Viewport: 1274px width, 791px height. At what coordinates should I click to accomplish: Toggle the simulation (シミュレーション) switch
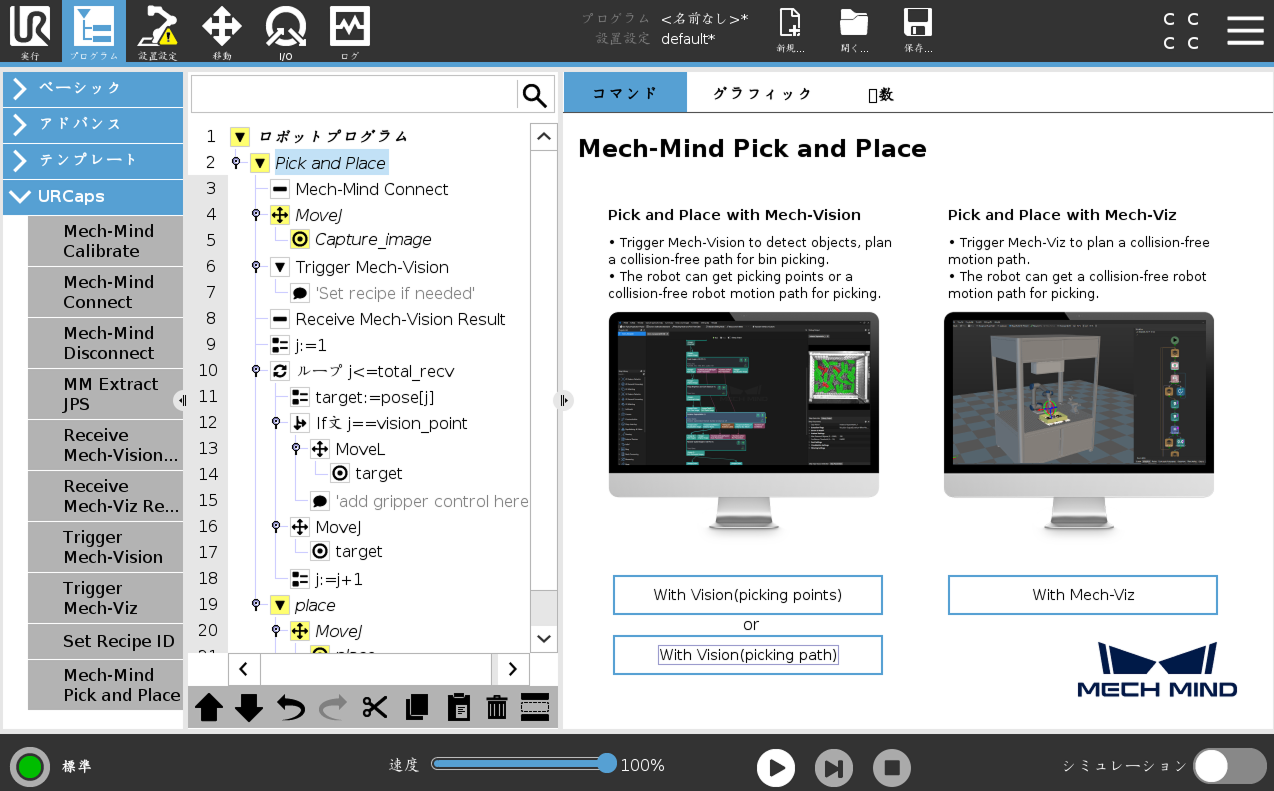click(1230, 766)
